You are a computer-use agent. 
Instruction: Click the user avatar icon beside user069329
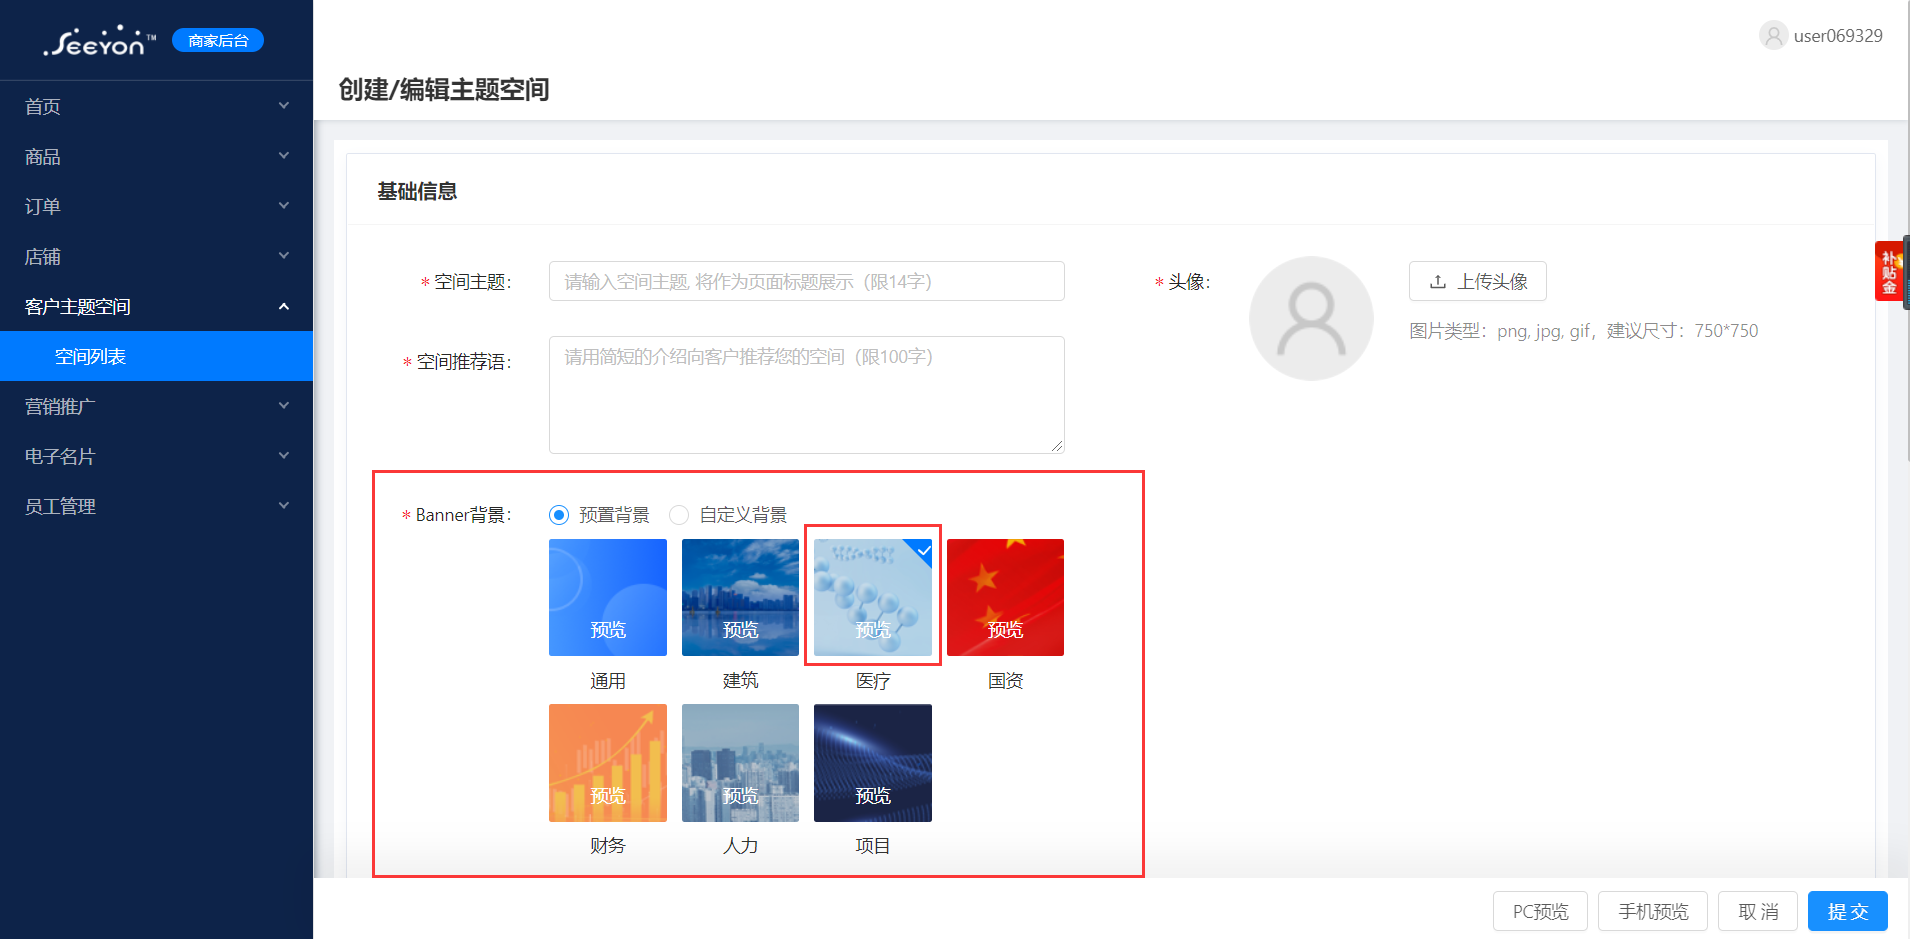(1773, 36)
